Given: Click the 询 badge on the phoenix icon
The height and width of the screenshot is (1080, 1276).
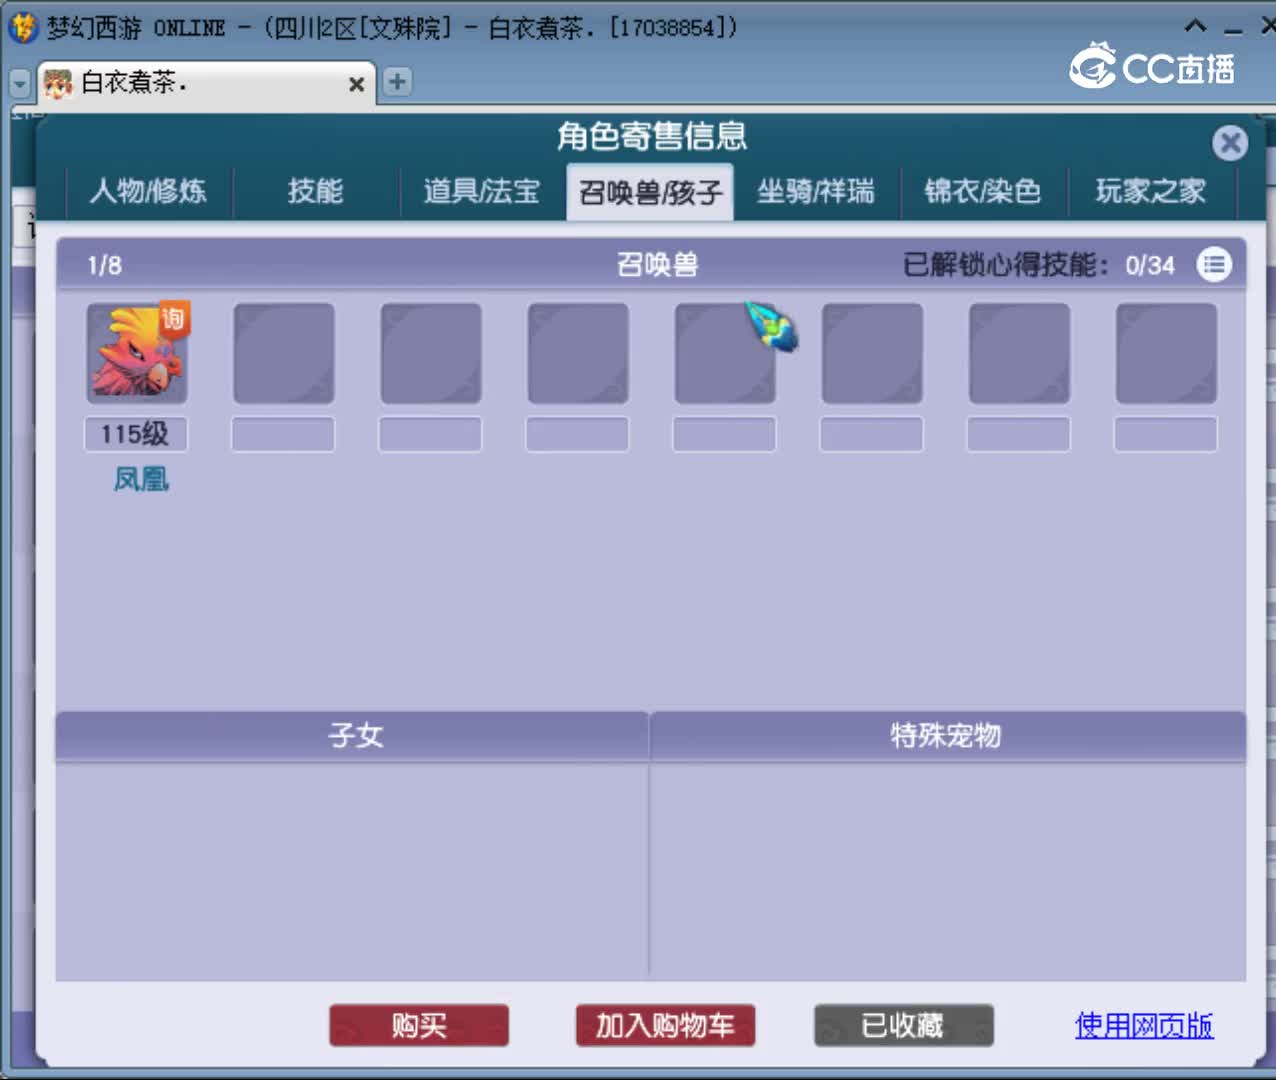Looking at the screenshot, I should [174, 319].
